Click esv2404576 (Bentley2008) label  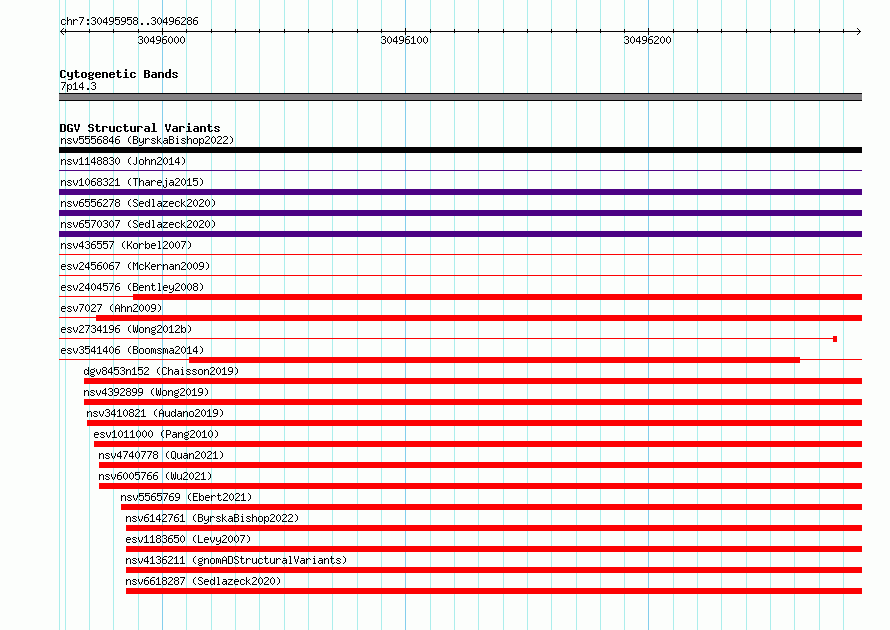coord(132,287)
